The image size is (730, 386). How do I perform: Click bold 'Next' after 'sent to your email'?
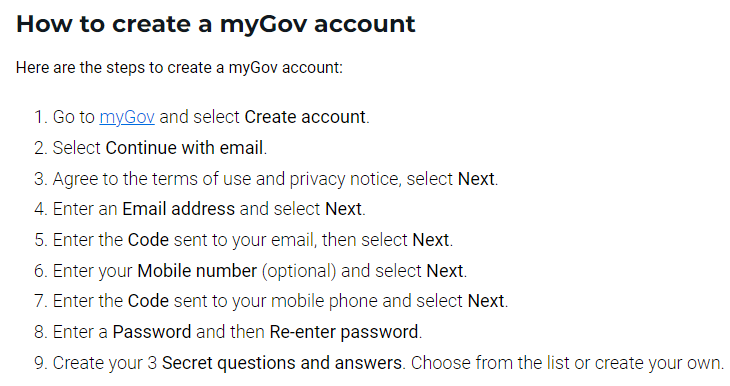[x=431, y=240]
